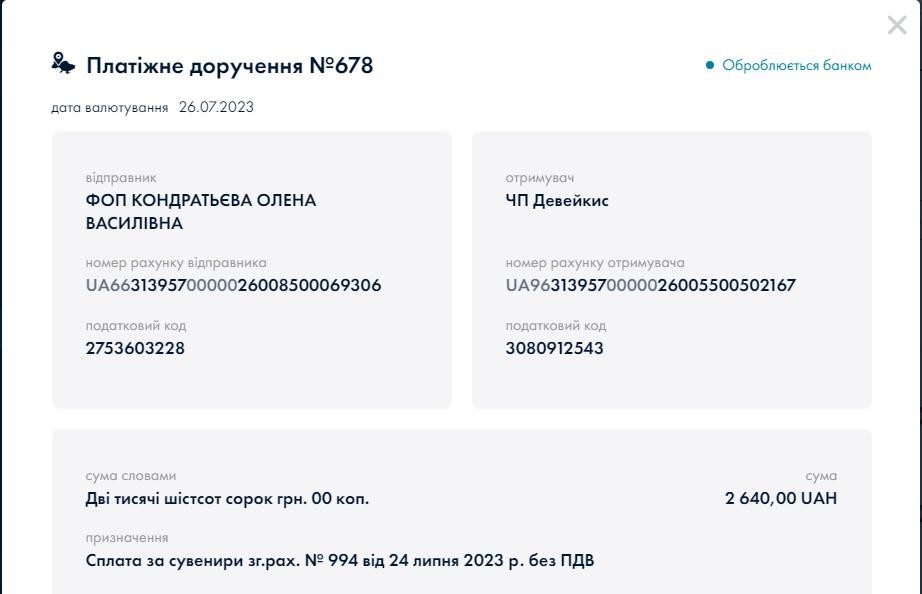Click sender account number ending in 069306
The width and height of the screenshot is (922, 594).
(233, 286)
